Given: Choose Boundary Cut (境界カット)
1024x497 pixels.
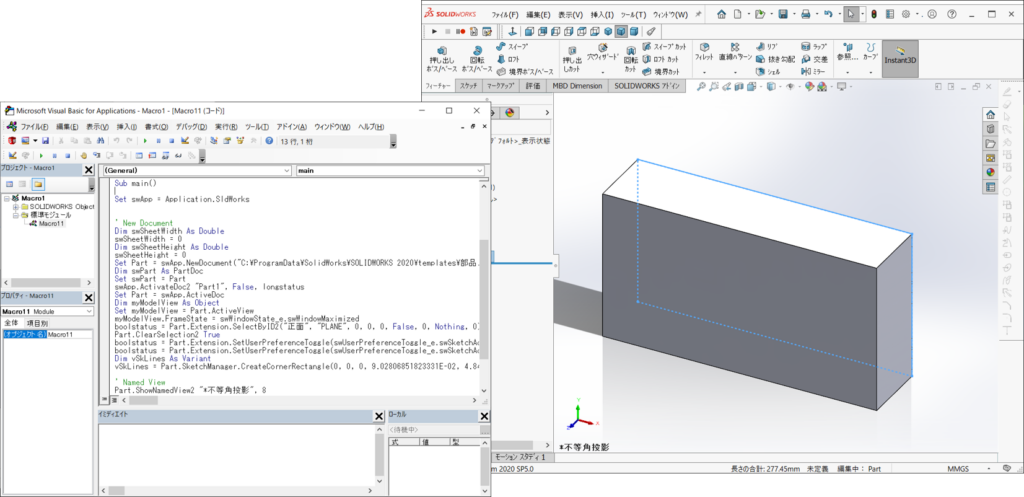Looking at the screenshot, I should click(x=661, y=72).
